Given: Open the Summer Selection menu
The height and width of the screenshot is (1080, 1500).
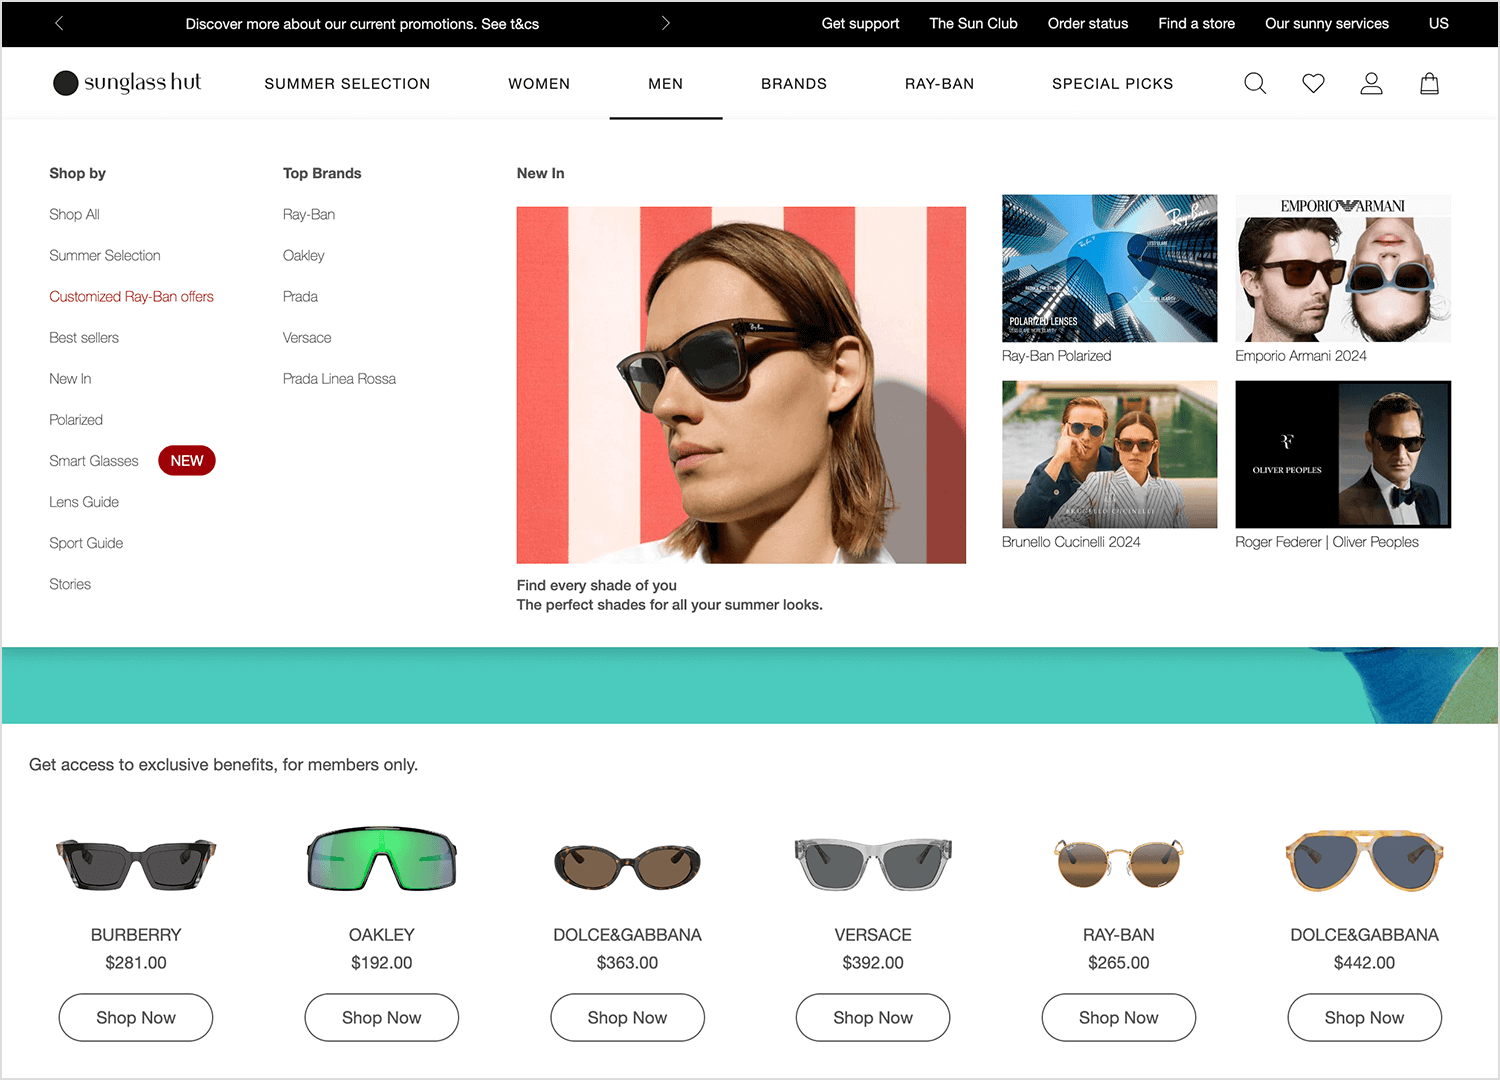Looking at the screenshot, I should pos(347,84).
